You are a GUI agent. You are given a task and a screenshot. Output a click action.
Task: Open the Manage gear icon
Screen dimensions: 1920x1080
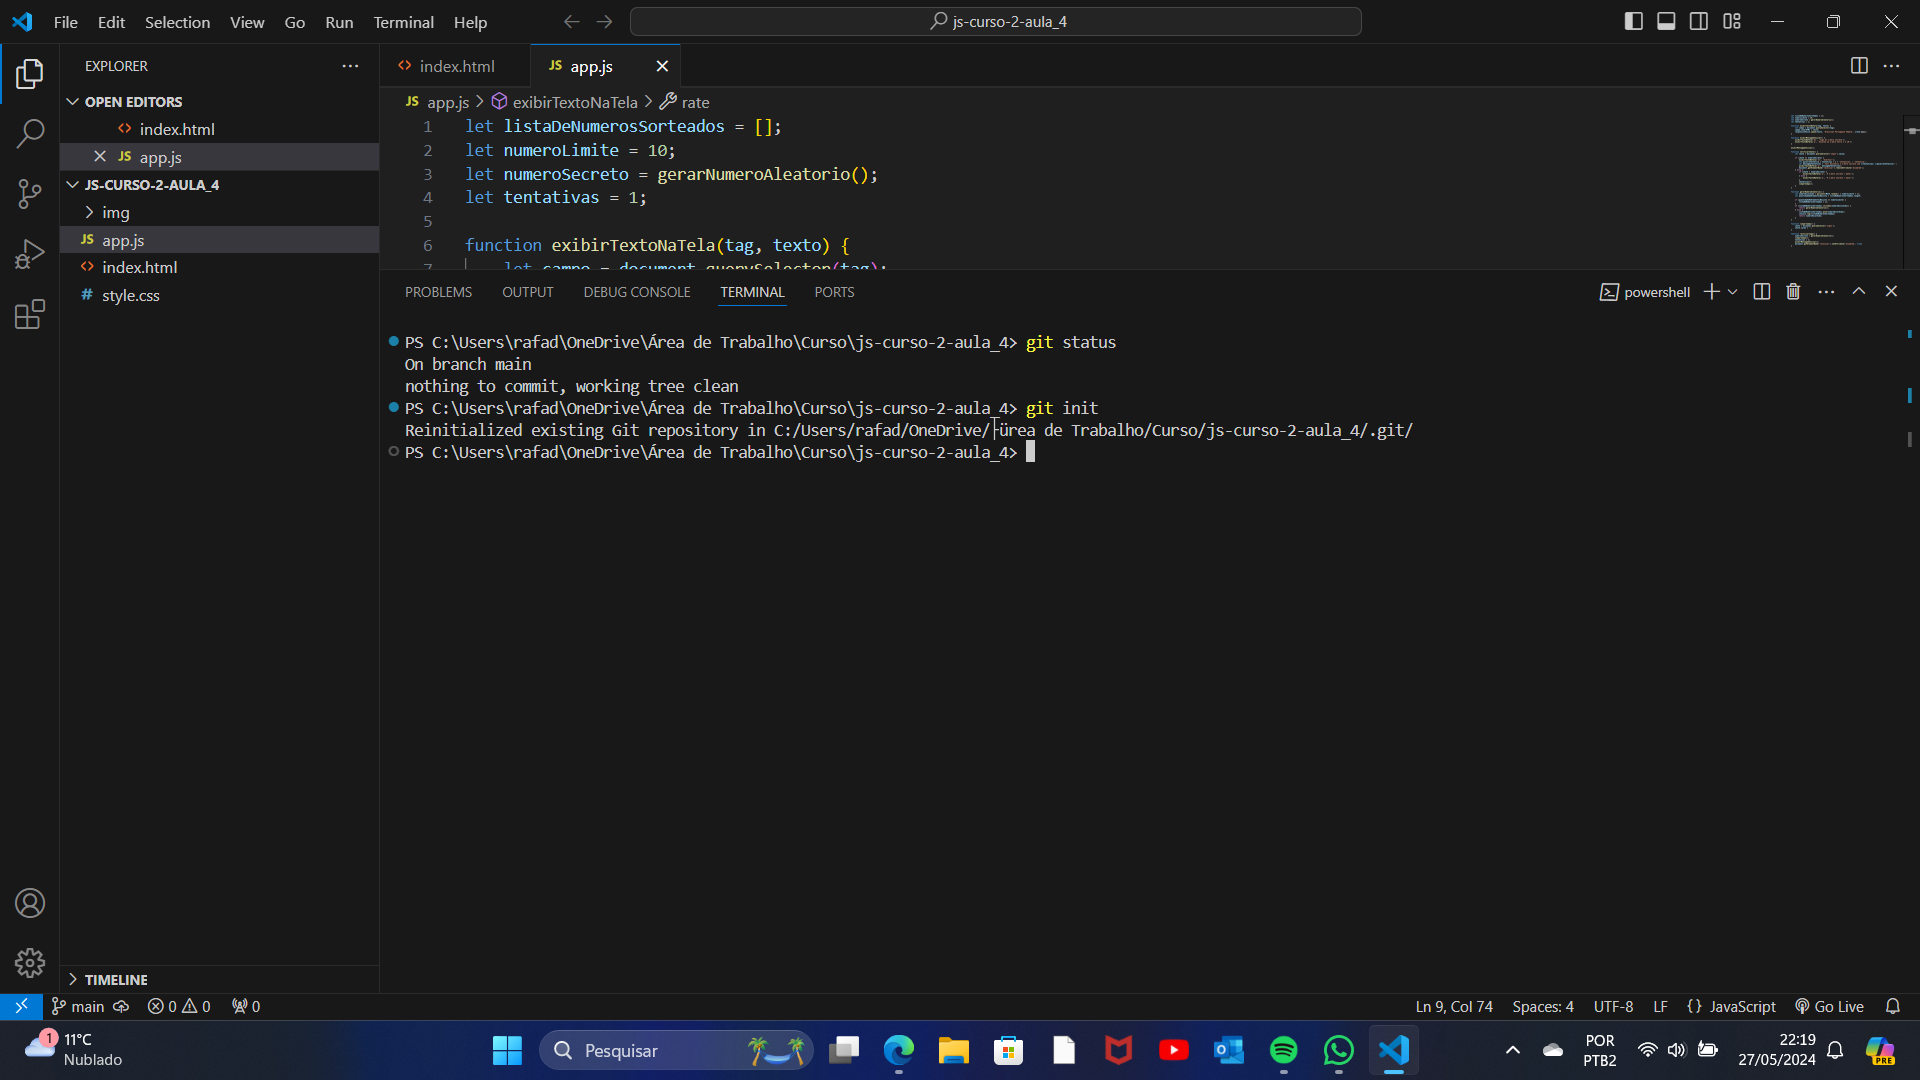[30, 963]
